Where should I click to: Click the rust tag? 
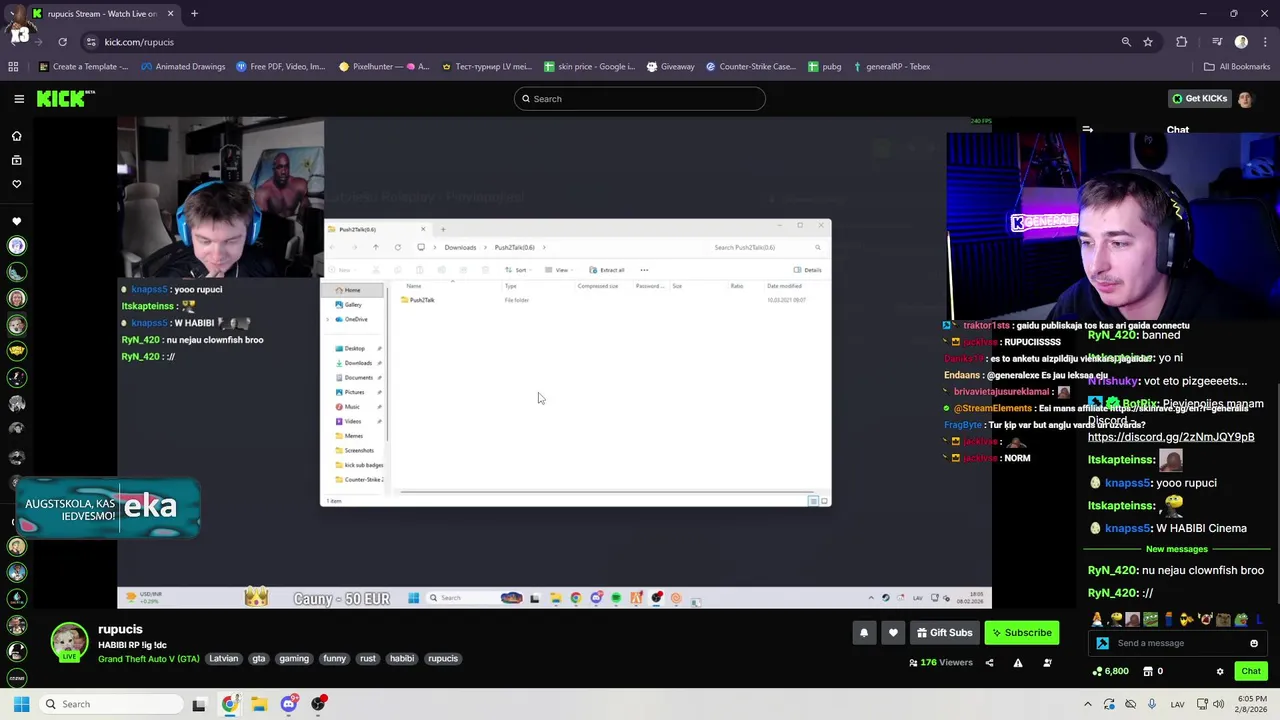[x=368, y=659]
